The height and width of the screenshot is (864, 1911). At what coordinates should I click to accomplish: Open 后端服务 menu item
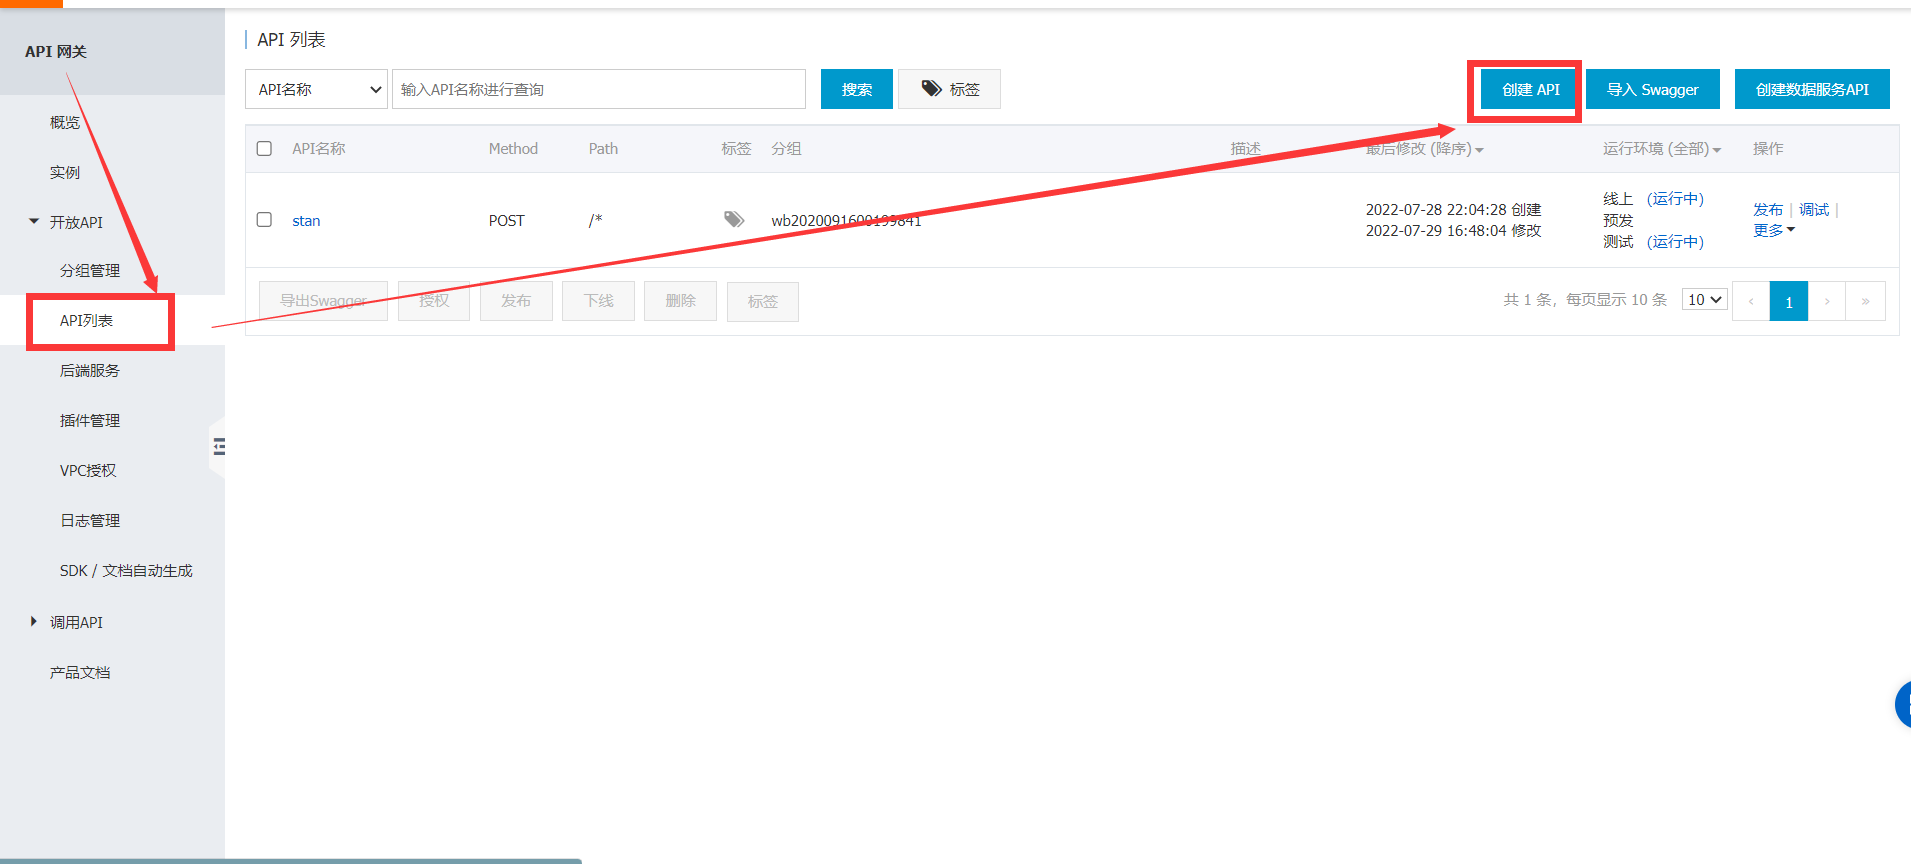(90, 370)
